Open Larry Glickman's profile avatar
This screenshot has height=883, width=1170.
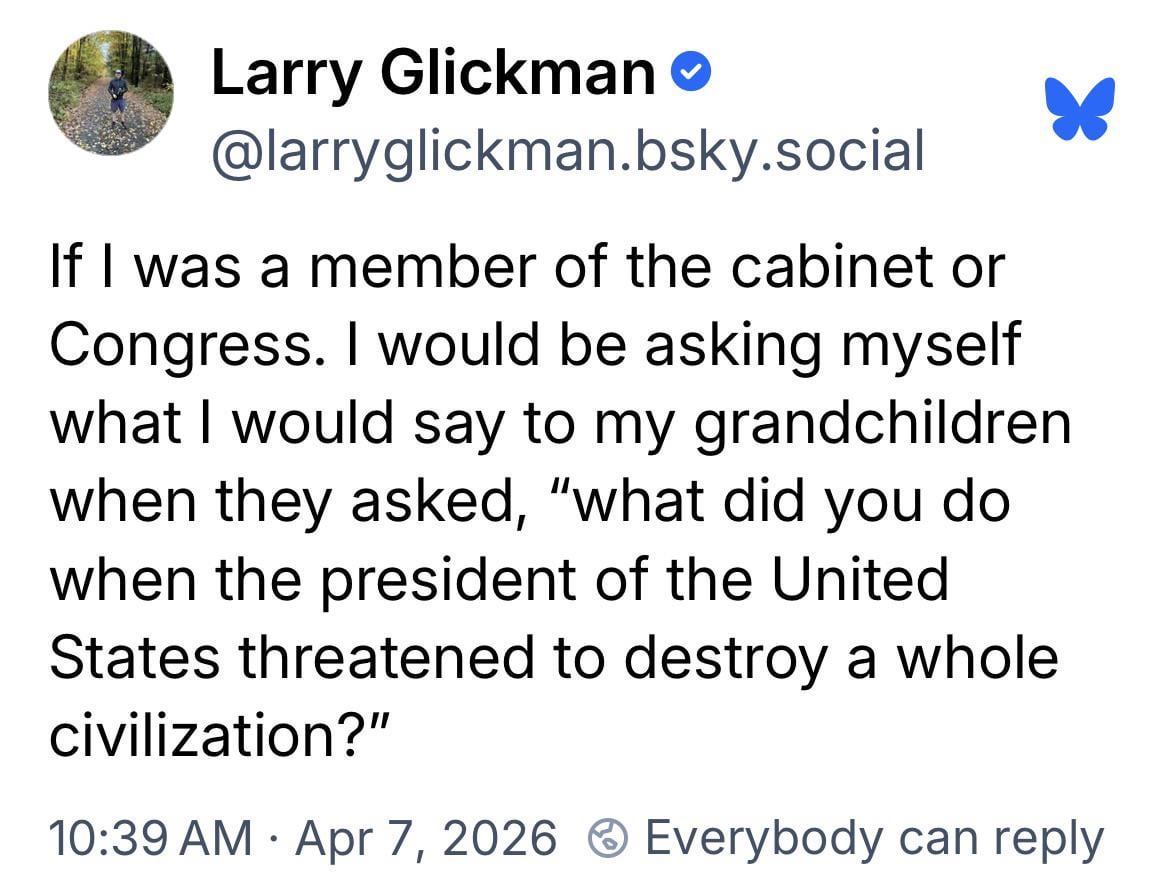click(111, 93)
